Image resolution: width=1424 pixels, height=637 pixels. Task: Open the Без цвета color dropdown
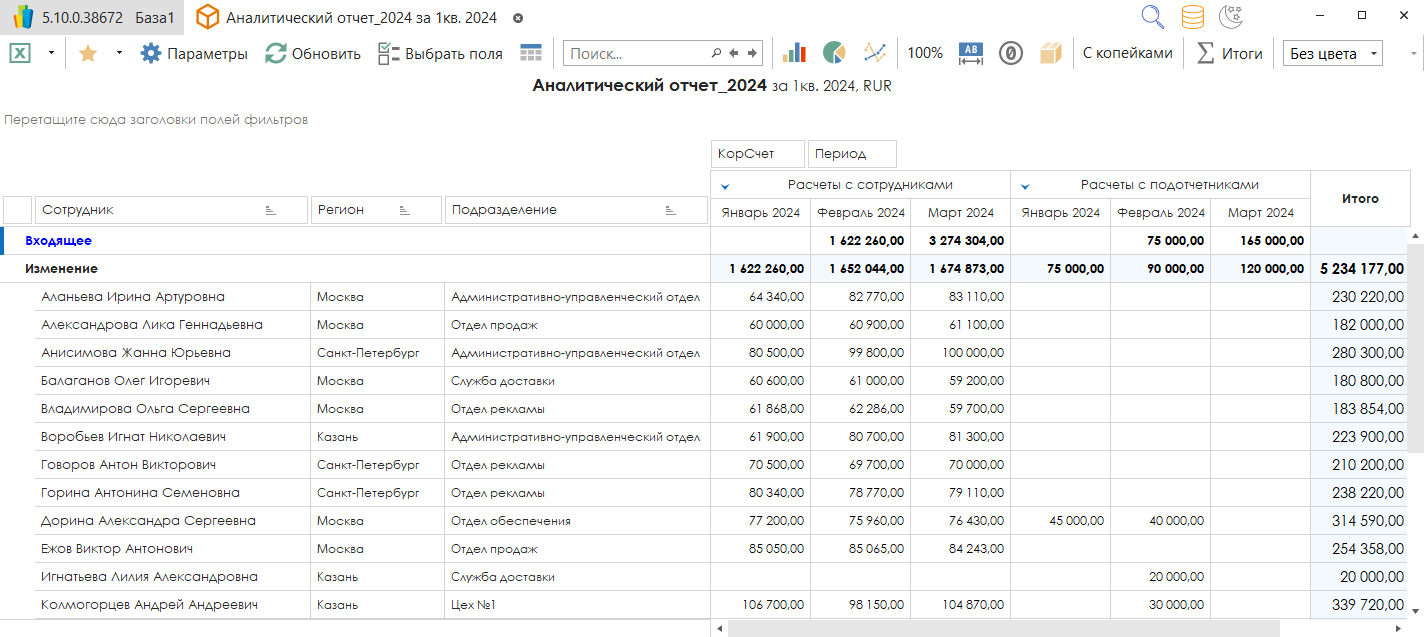[1333, 53]
